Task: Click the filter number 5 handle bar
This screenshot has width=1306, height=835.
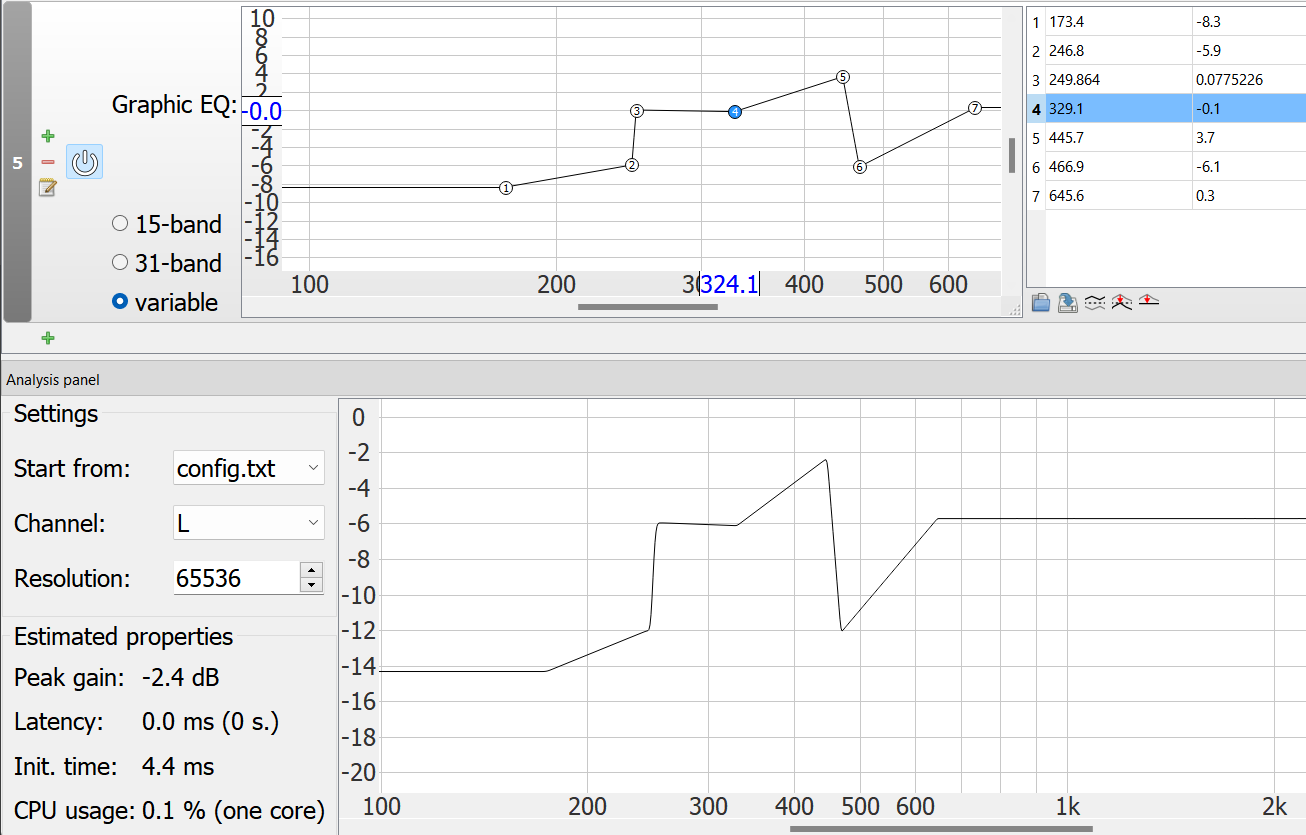Action: (17, 162)
